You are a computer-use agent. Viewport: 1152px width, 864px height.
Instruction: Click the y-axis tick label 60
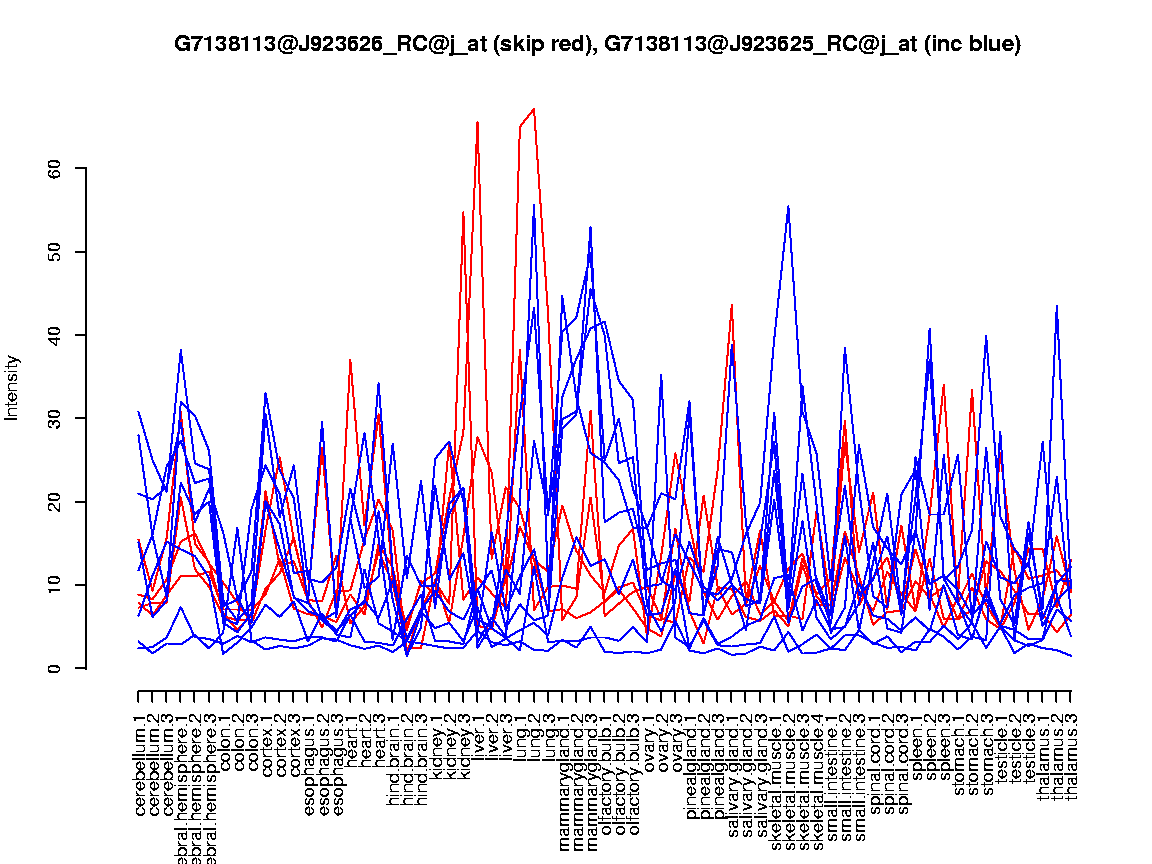54,168
